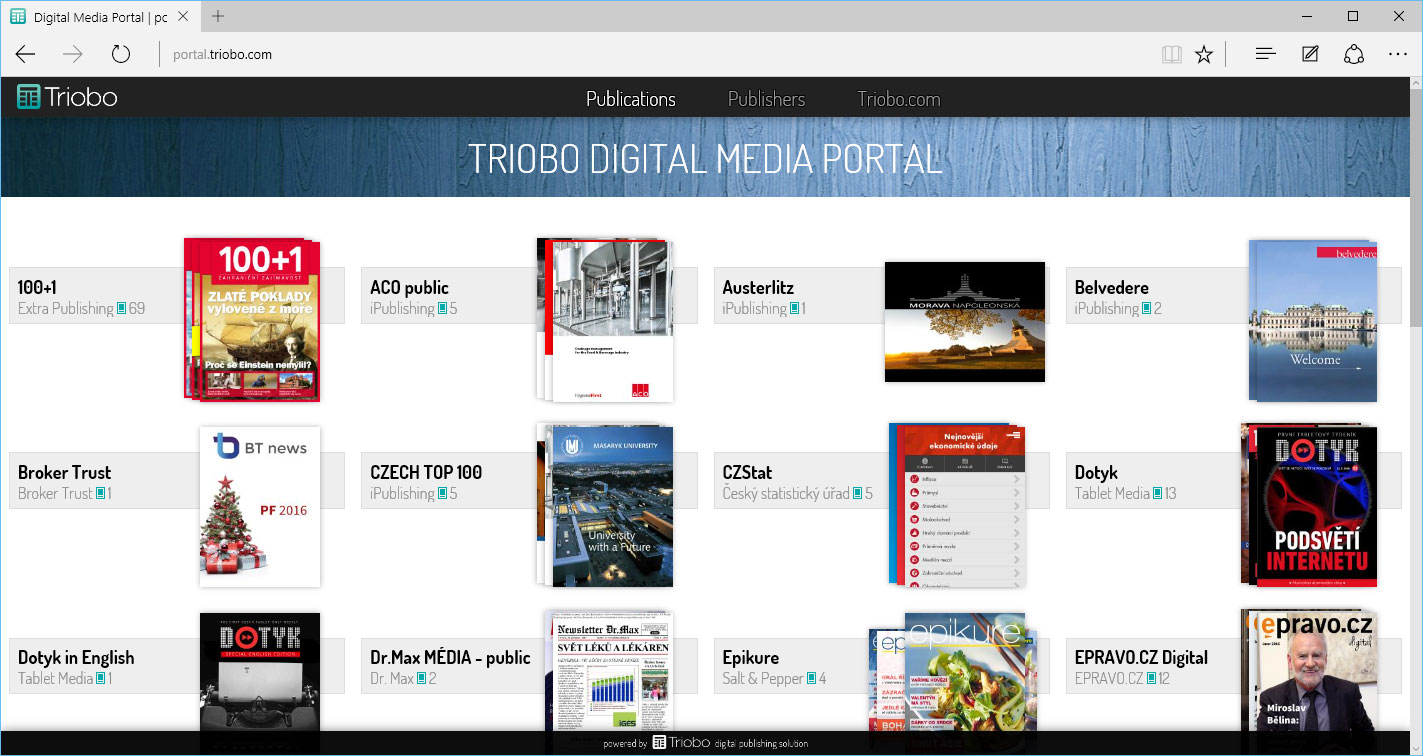Screen dimensions: 1423x756
Task: Open the CZStat publication entry
Action: coord(747,473)
